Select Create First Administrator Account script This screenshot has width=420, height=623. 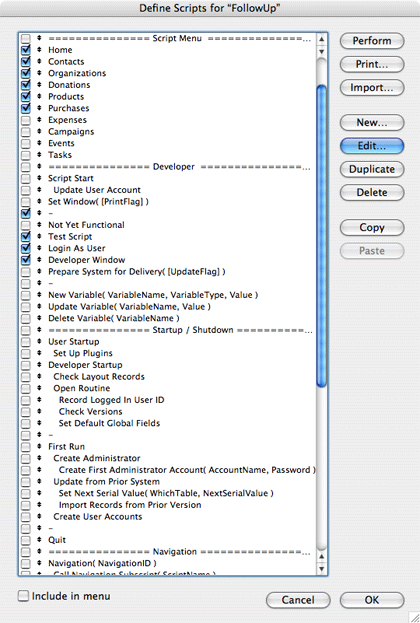coord(167,470)
